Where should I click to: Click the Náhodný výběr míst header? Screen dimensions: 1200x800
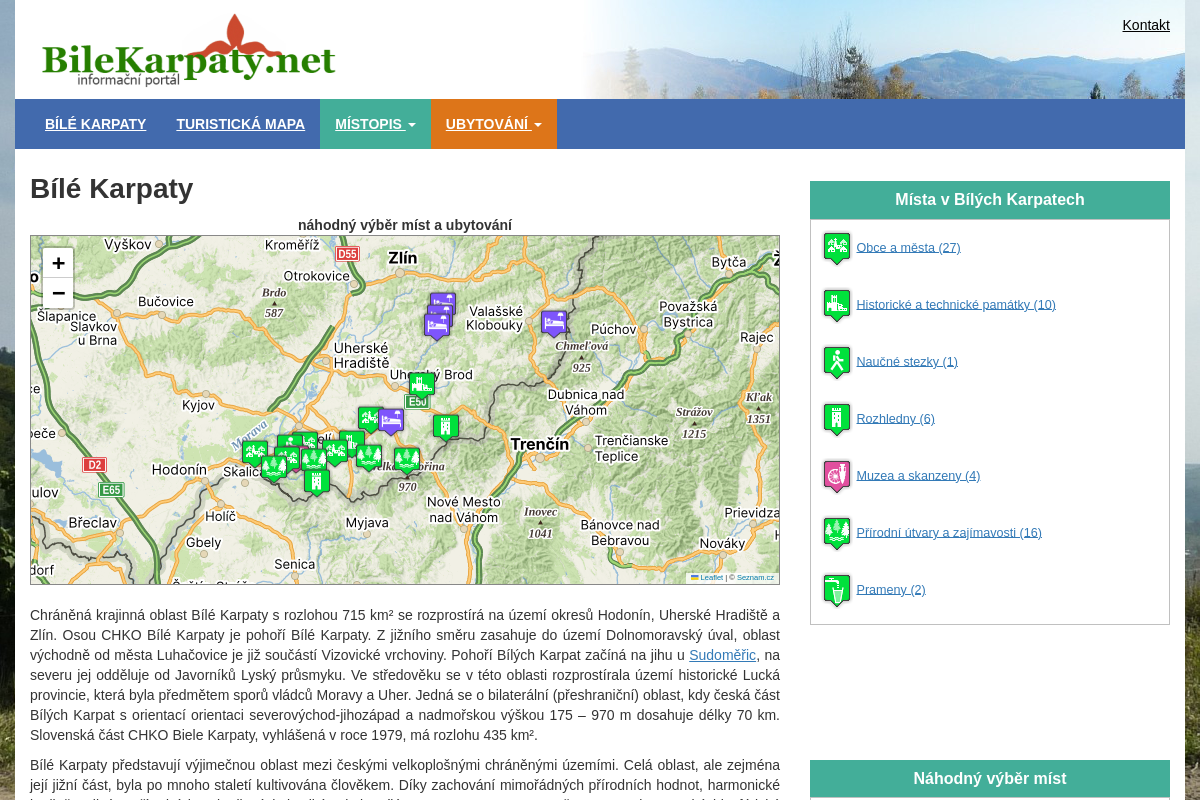point(990,778)
